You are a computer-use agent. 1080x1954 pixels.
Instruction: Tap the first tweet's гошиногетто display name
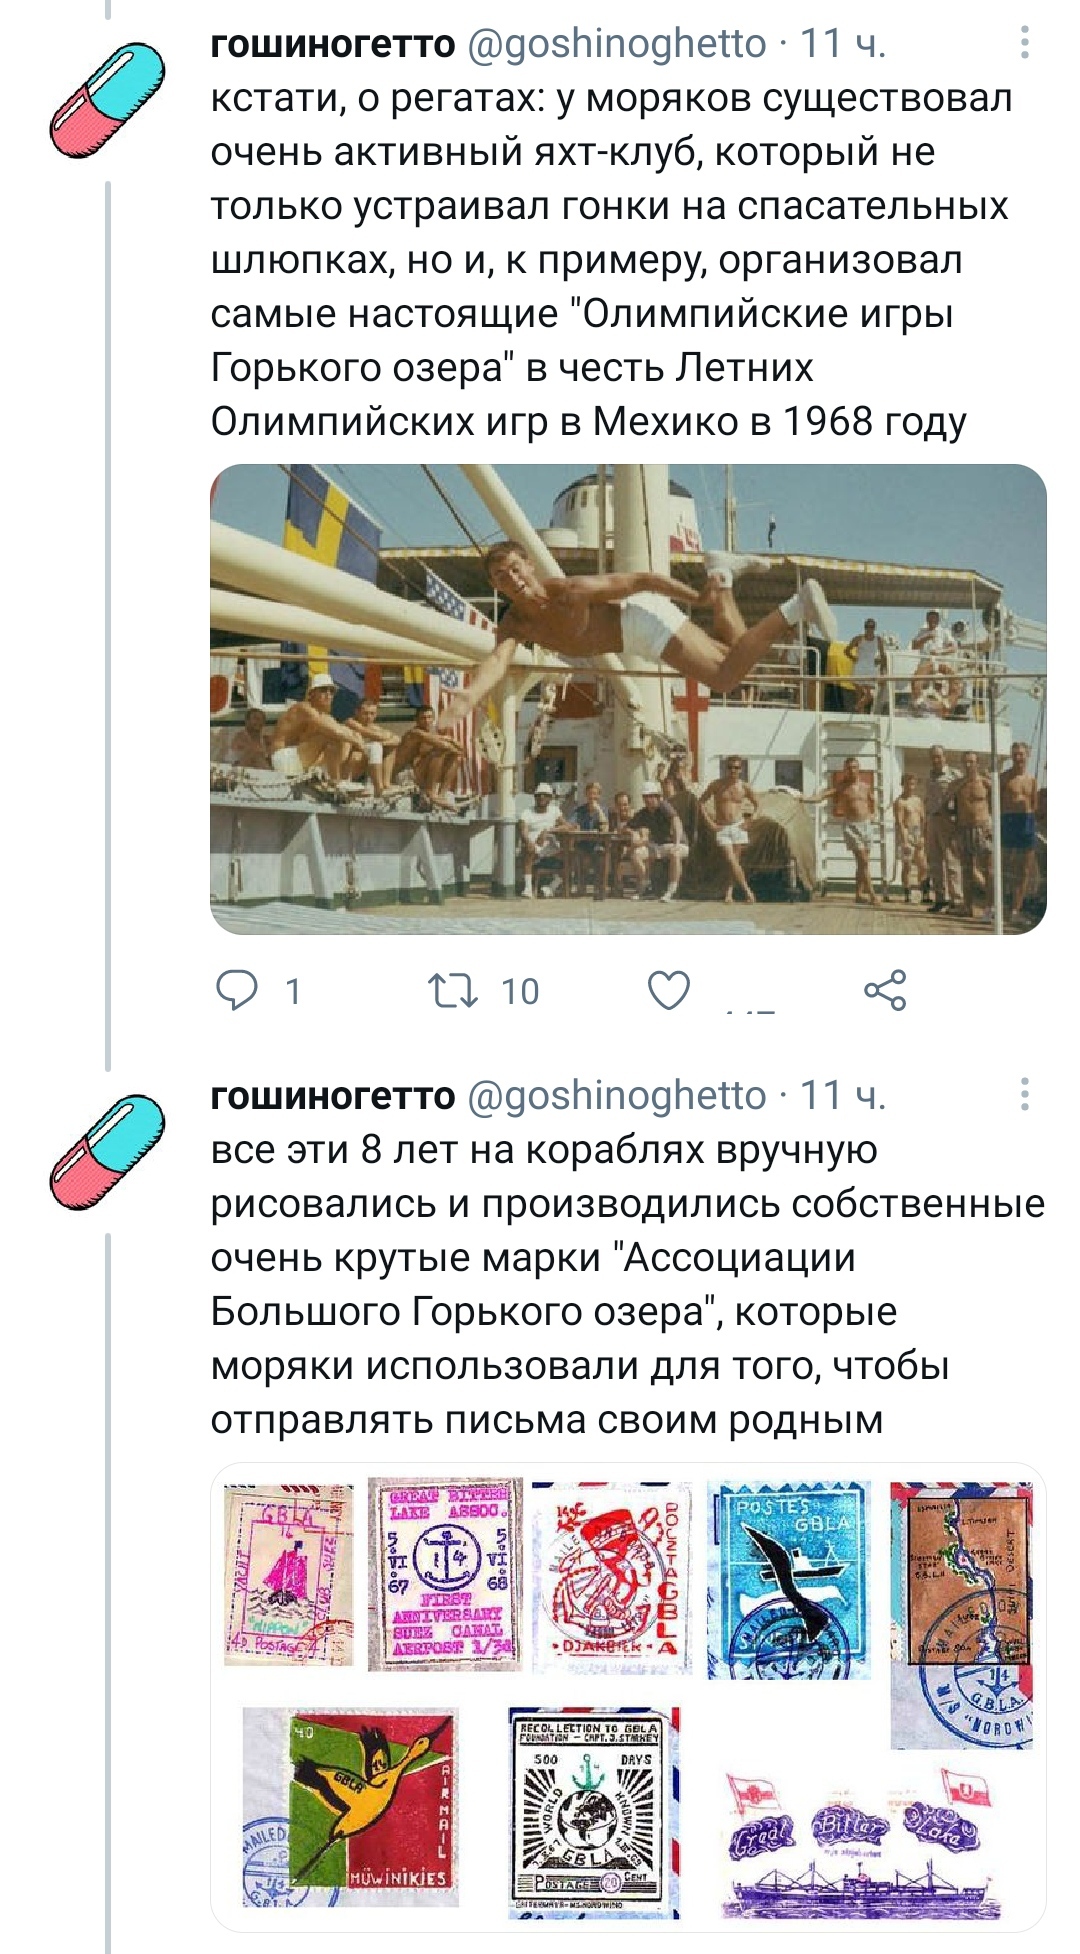pyautogui.click(x=333, y=43)
